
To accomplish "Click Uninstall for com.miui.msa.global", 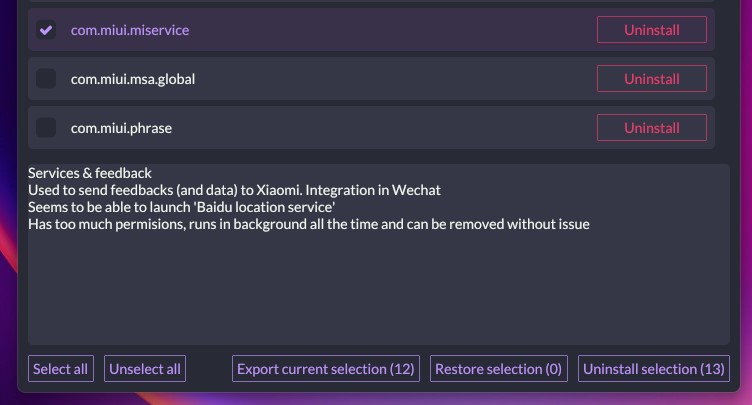I will [651, 79].
